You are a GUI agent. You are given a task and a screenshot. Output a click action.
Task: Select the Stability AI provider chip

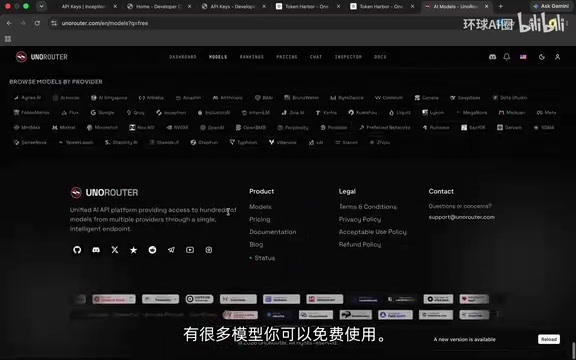[121, 142]
